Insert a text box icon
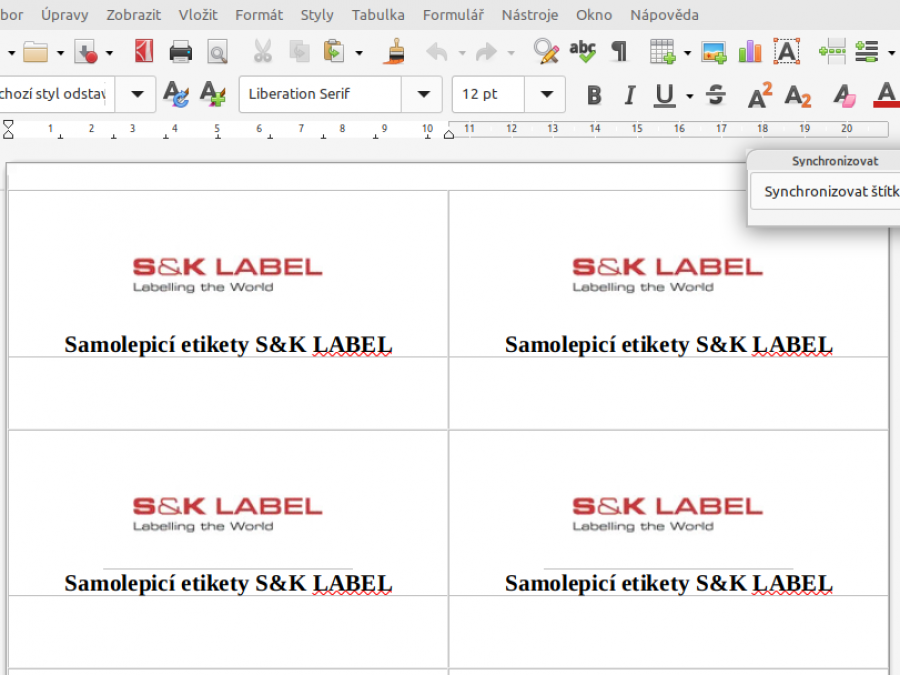900x675 pixels. [x=786, y=51]
